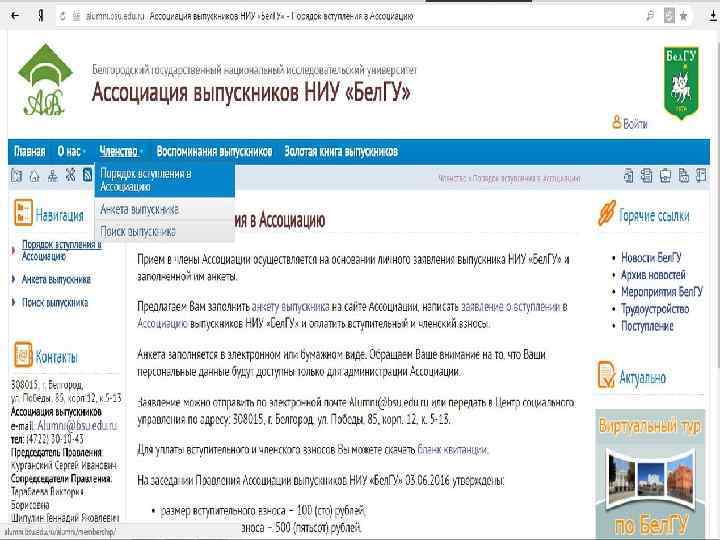Image resolution: width=720 pixels, height=540 pixels.
Task: Click the Ассоциация выпускников НИУ «БелГУ» title
Action: tap(251, 92)
